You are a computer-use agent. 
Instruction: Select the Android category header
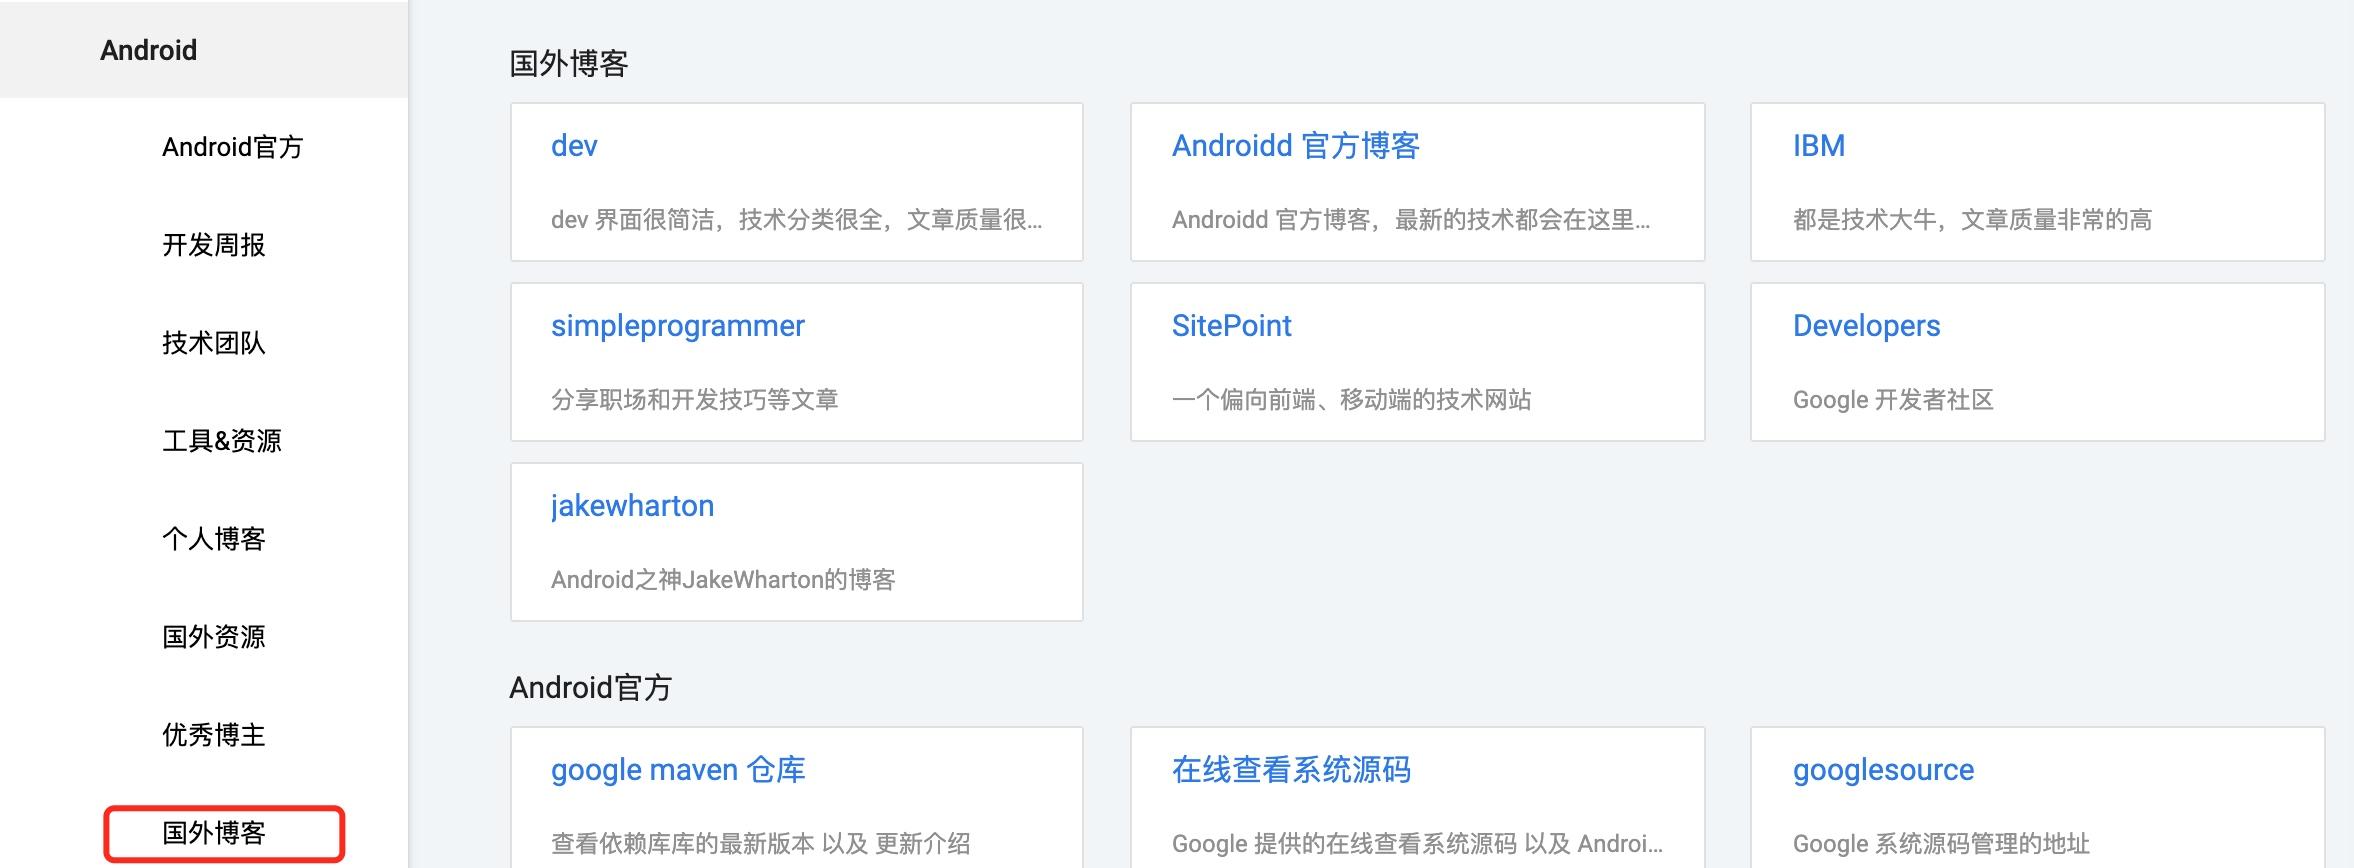click(148, 49)
